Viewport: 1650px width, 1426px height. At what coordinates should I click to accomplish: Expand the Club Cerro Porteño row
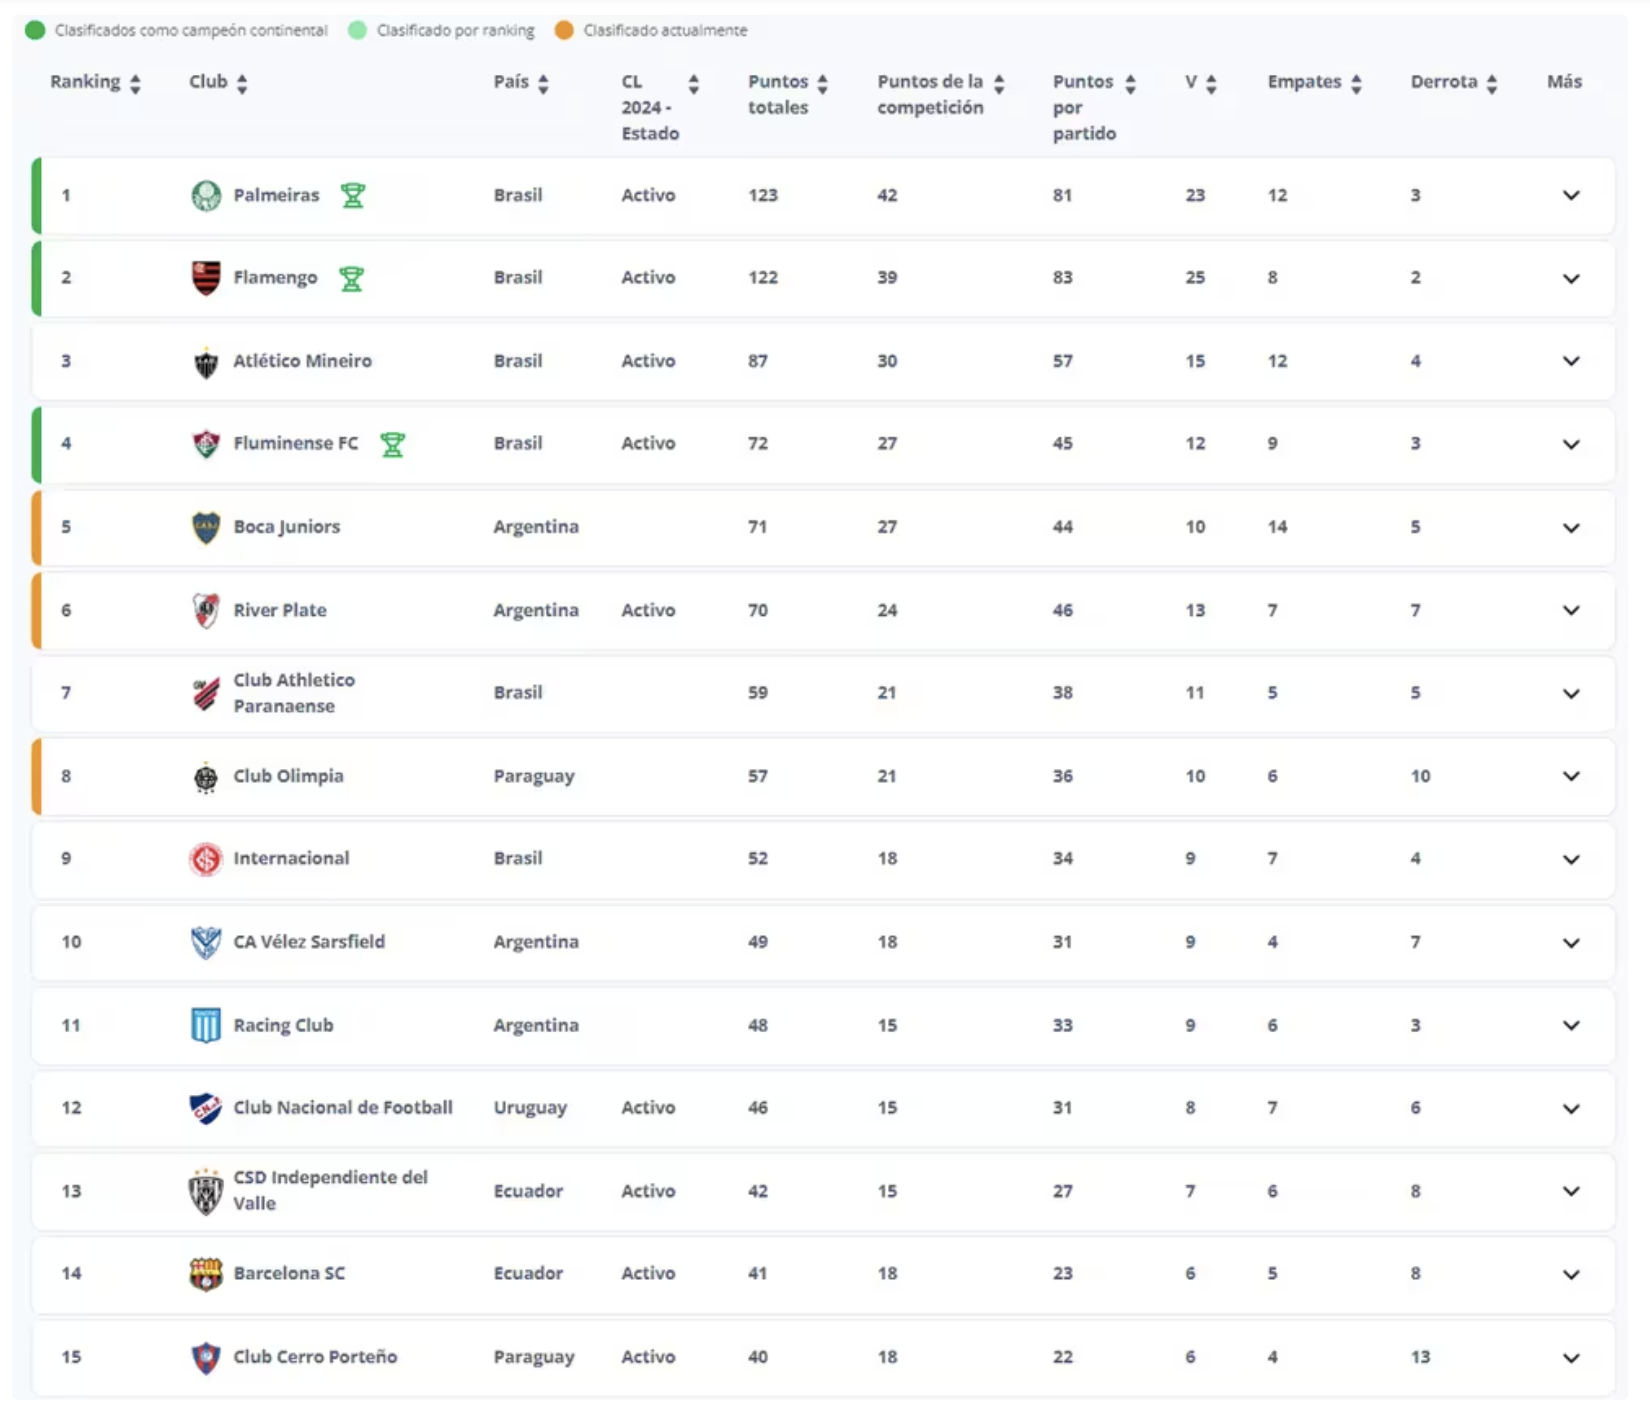1571,1357
